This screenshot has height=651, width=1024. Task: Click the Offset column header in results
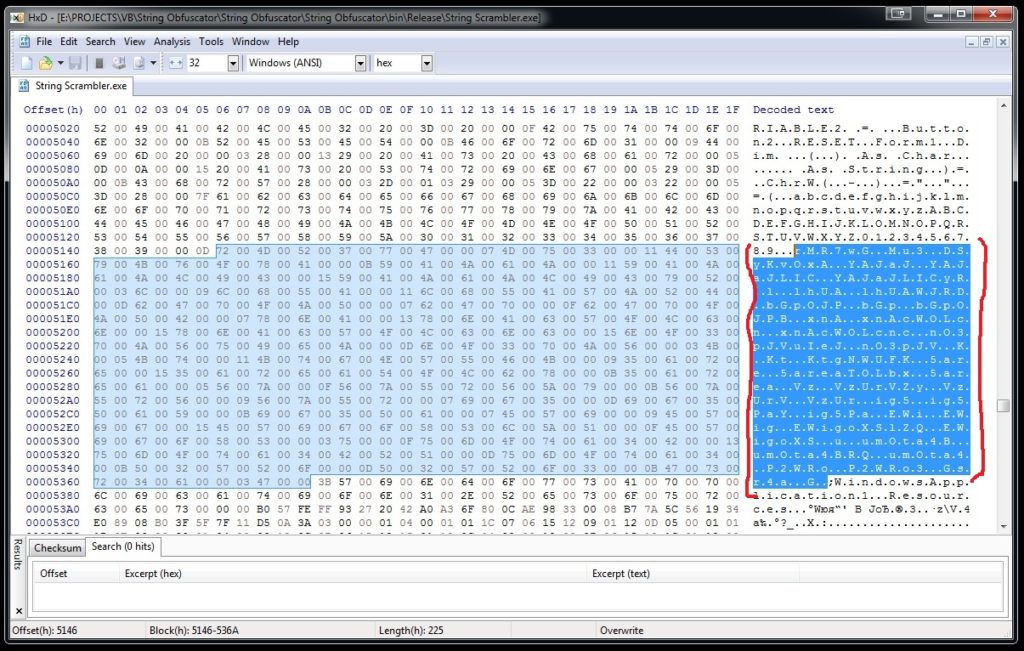[x=54, y=573]
